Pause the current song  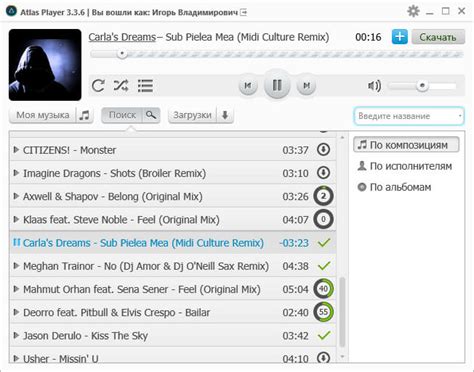click(277, 85)
